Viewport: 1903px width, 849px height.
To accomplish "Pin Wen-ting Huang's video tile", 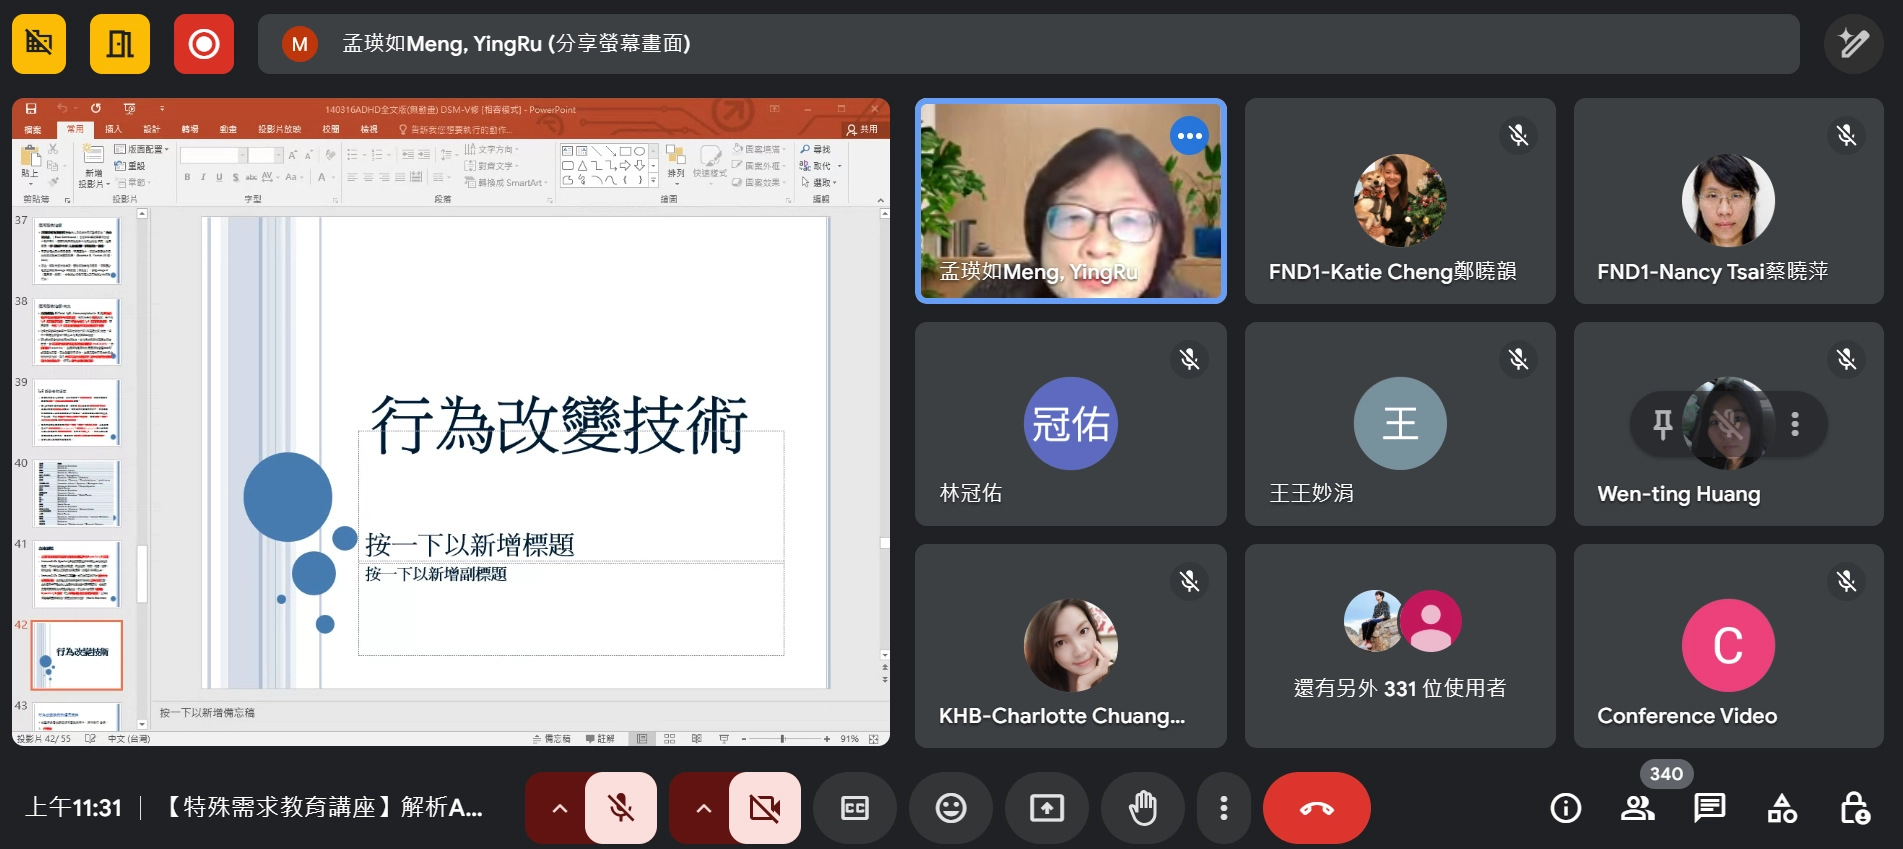I will tap(1662, 424).
